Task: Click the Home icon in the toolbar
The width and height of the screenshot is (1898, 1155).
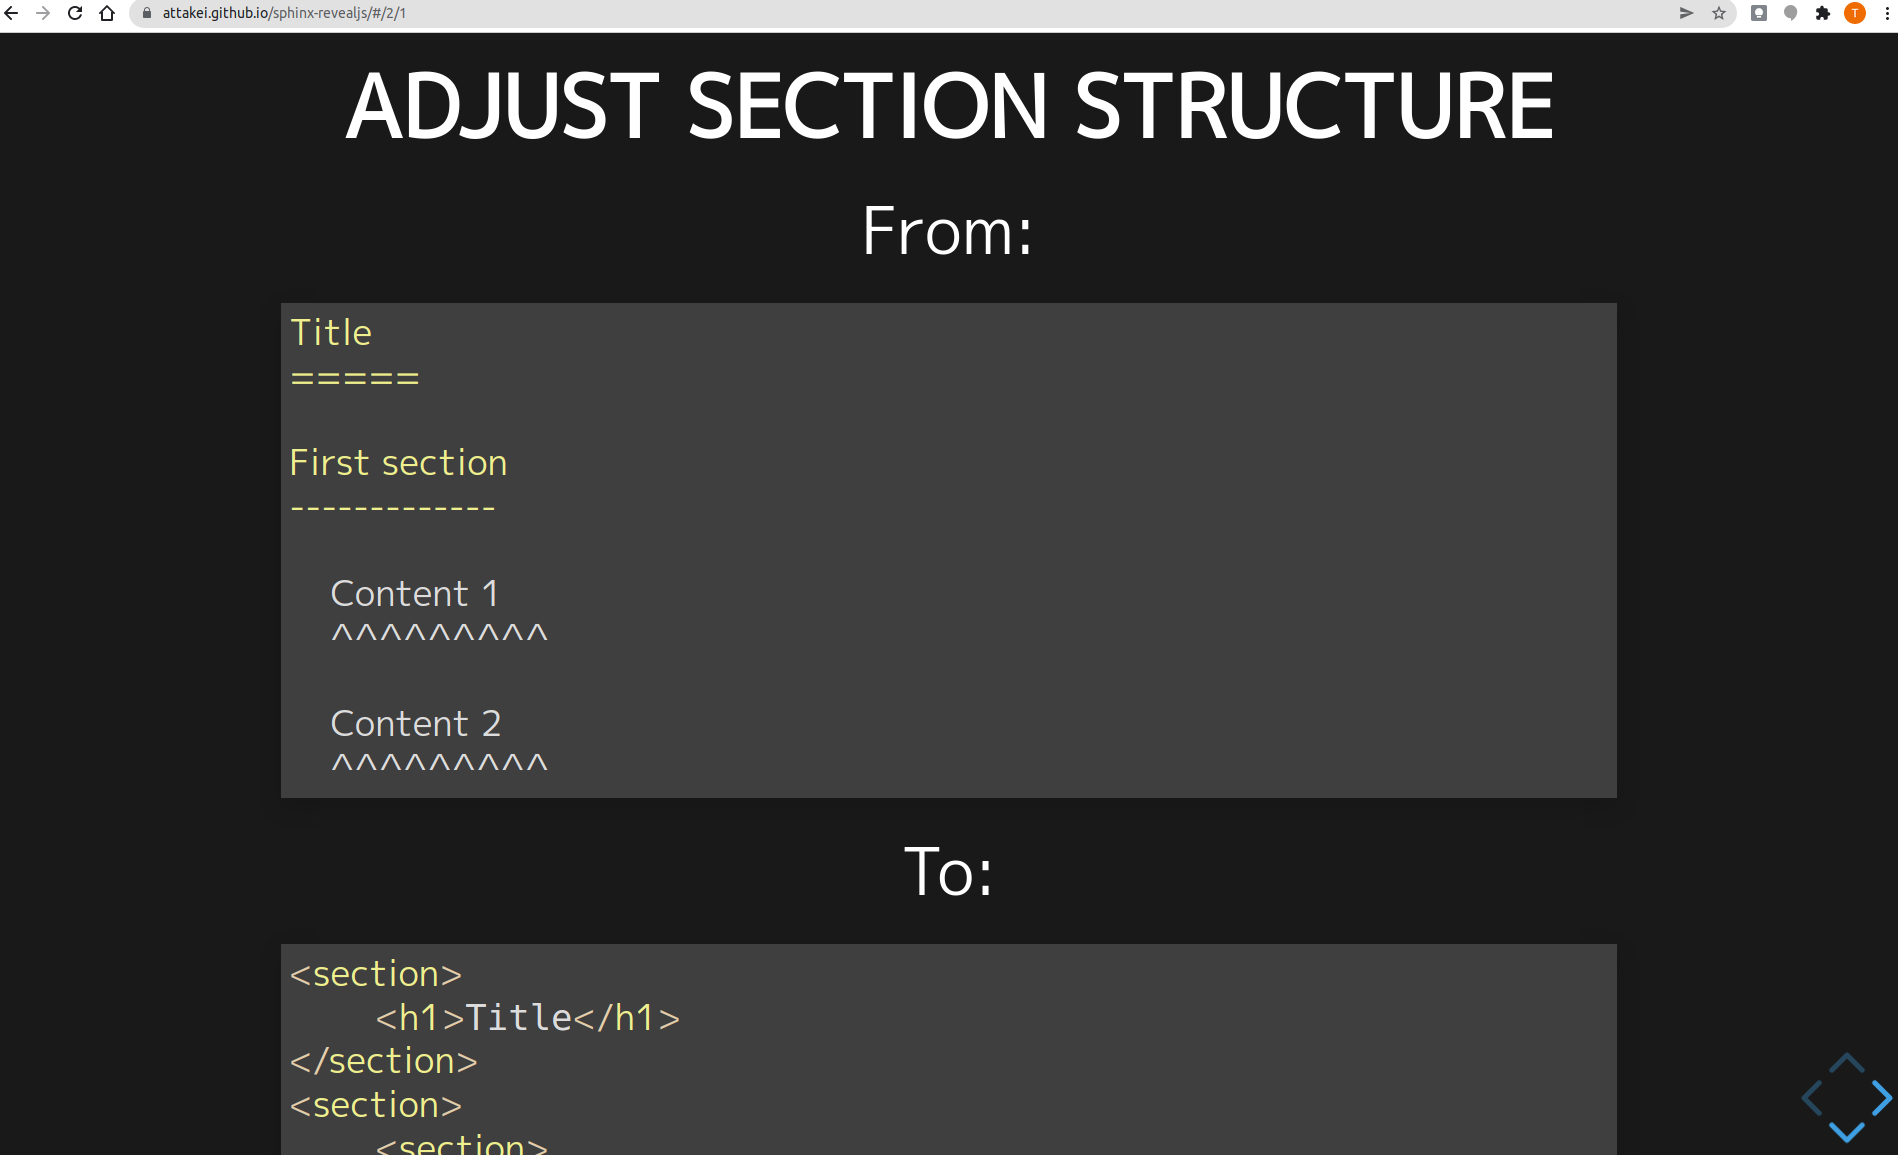Action: tap(108, 13)
